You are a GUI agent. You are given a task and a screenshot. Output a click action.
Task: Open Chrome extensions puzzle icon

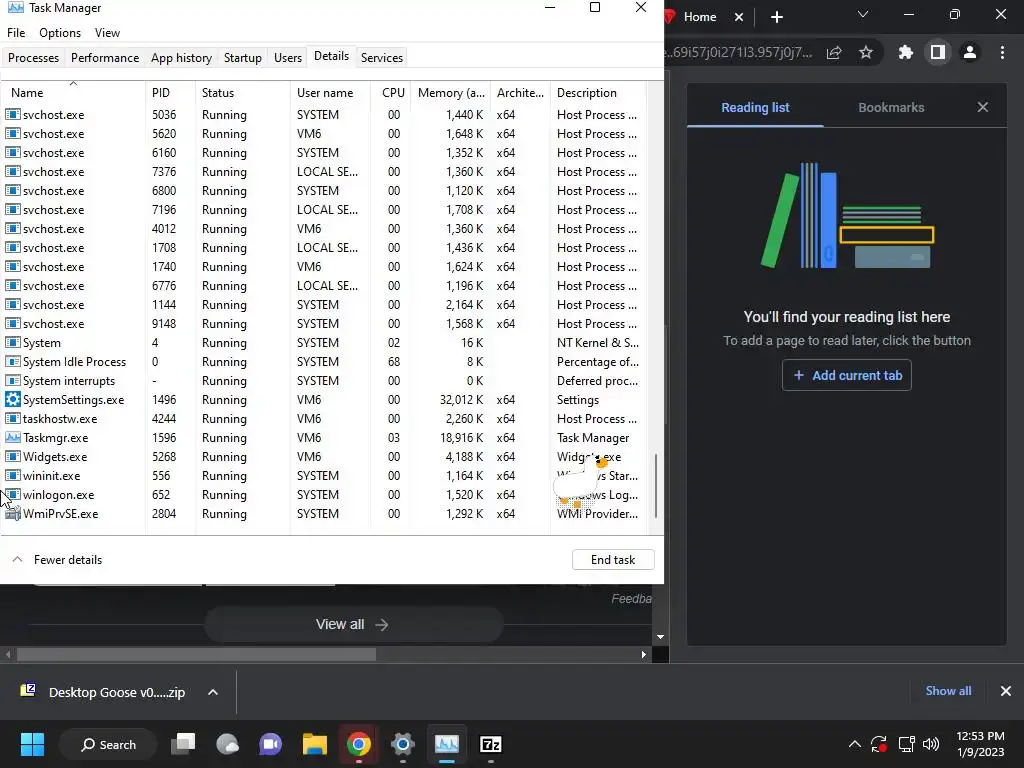(906, 52)
